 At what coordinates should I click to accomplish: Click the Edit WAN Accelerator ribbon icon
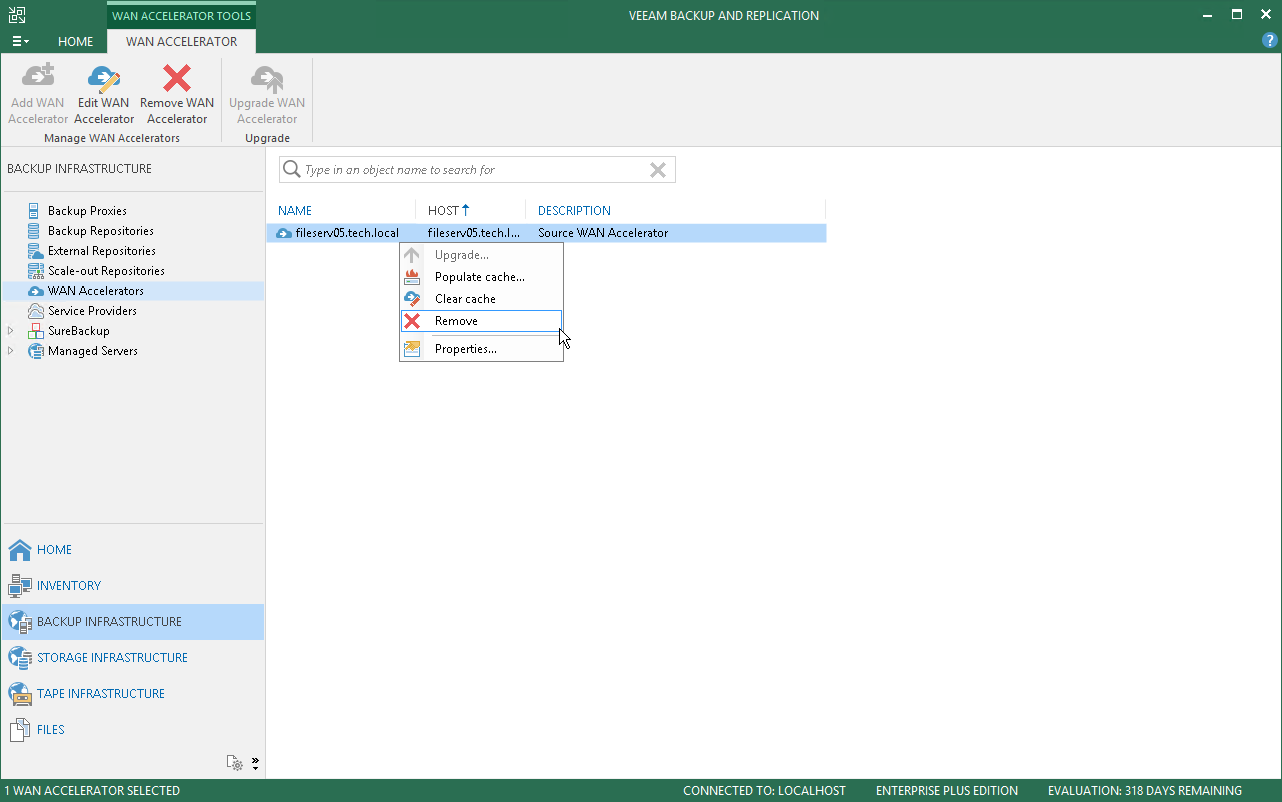click(104, 78)
